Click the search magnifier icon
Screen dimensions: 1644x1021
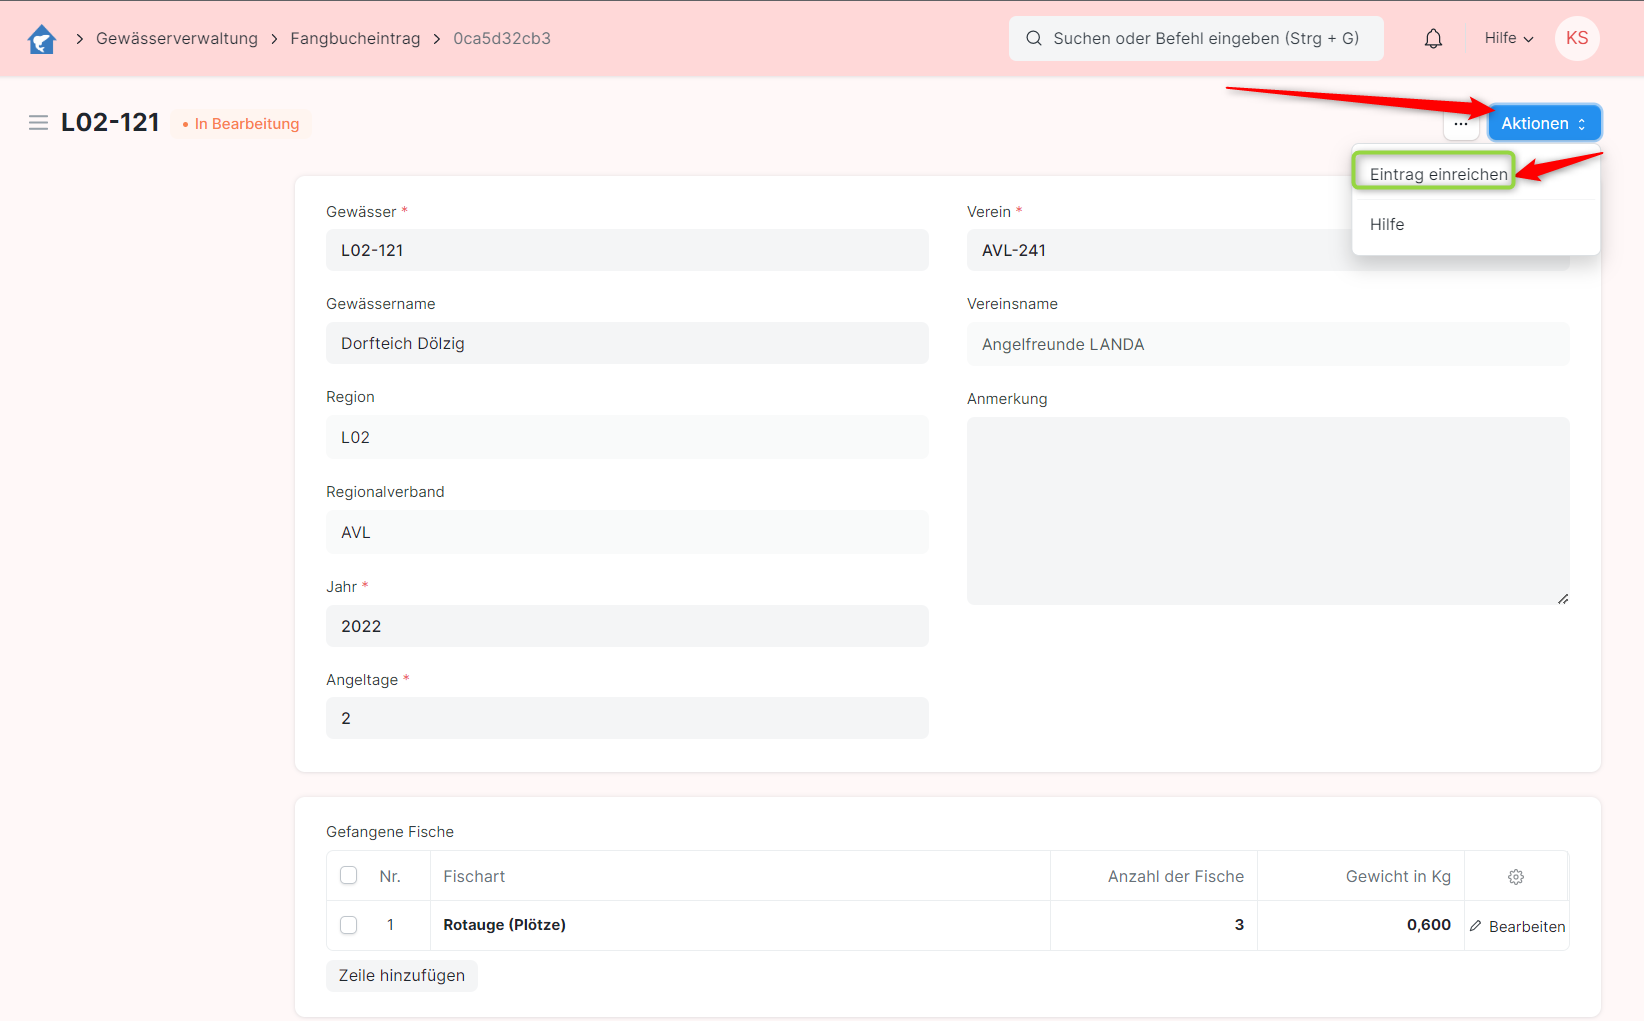click(1034, 39)
